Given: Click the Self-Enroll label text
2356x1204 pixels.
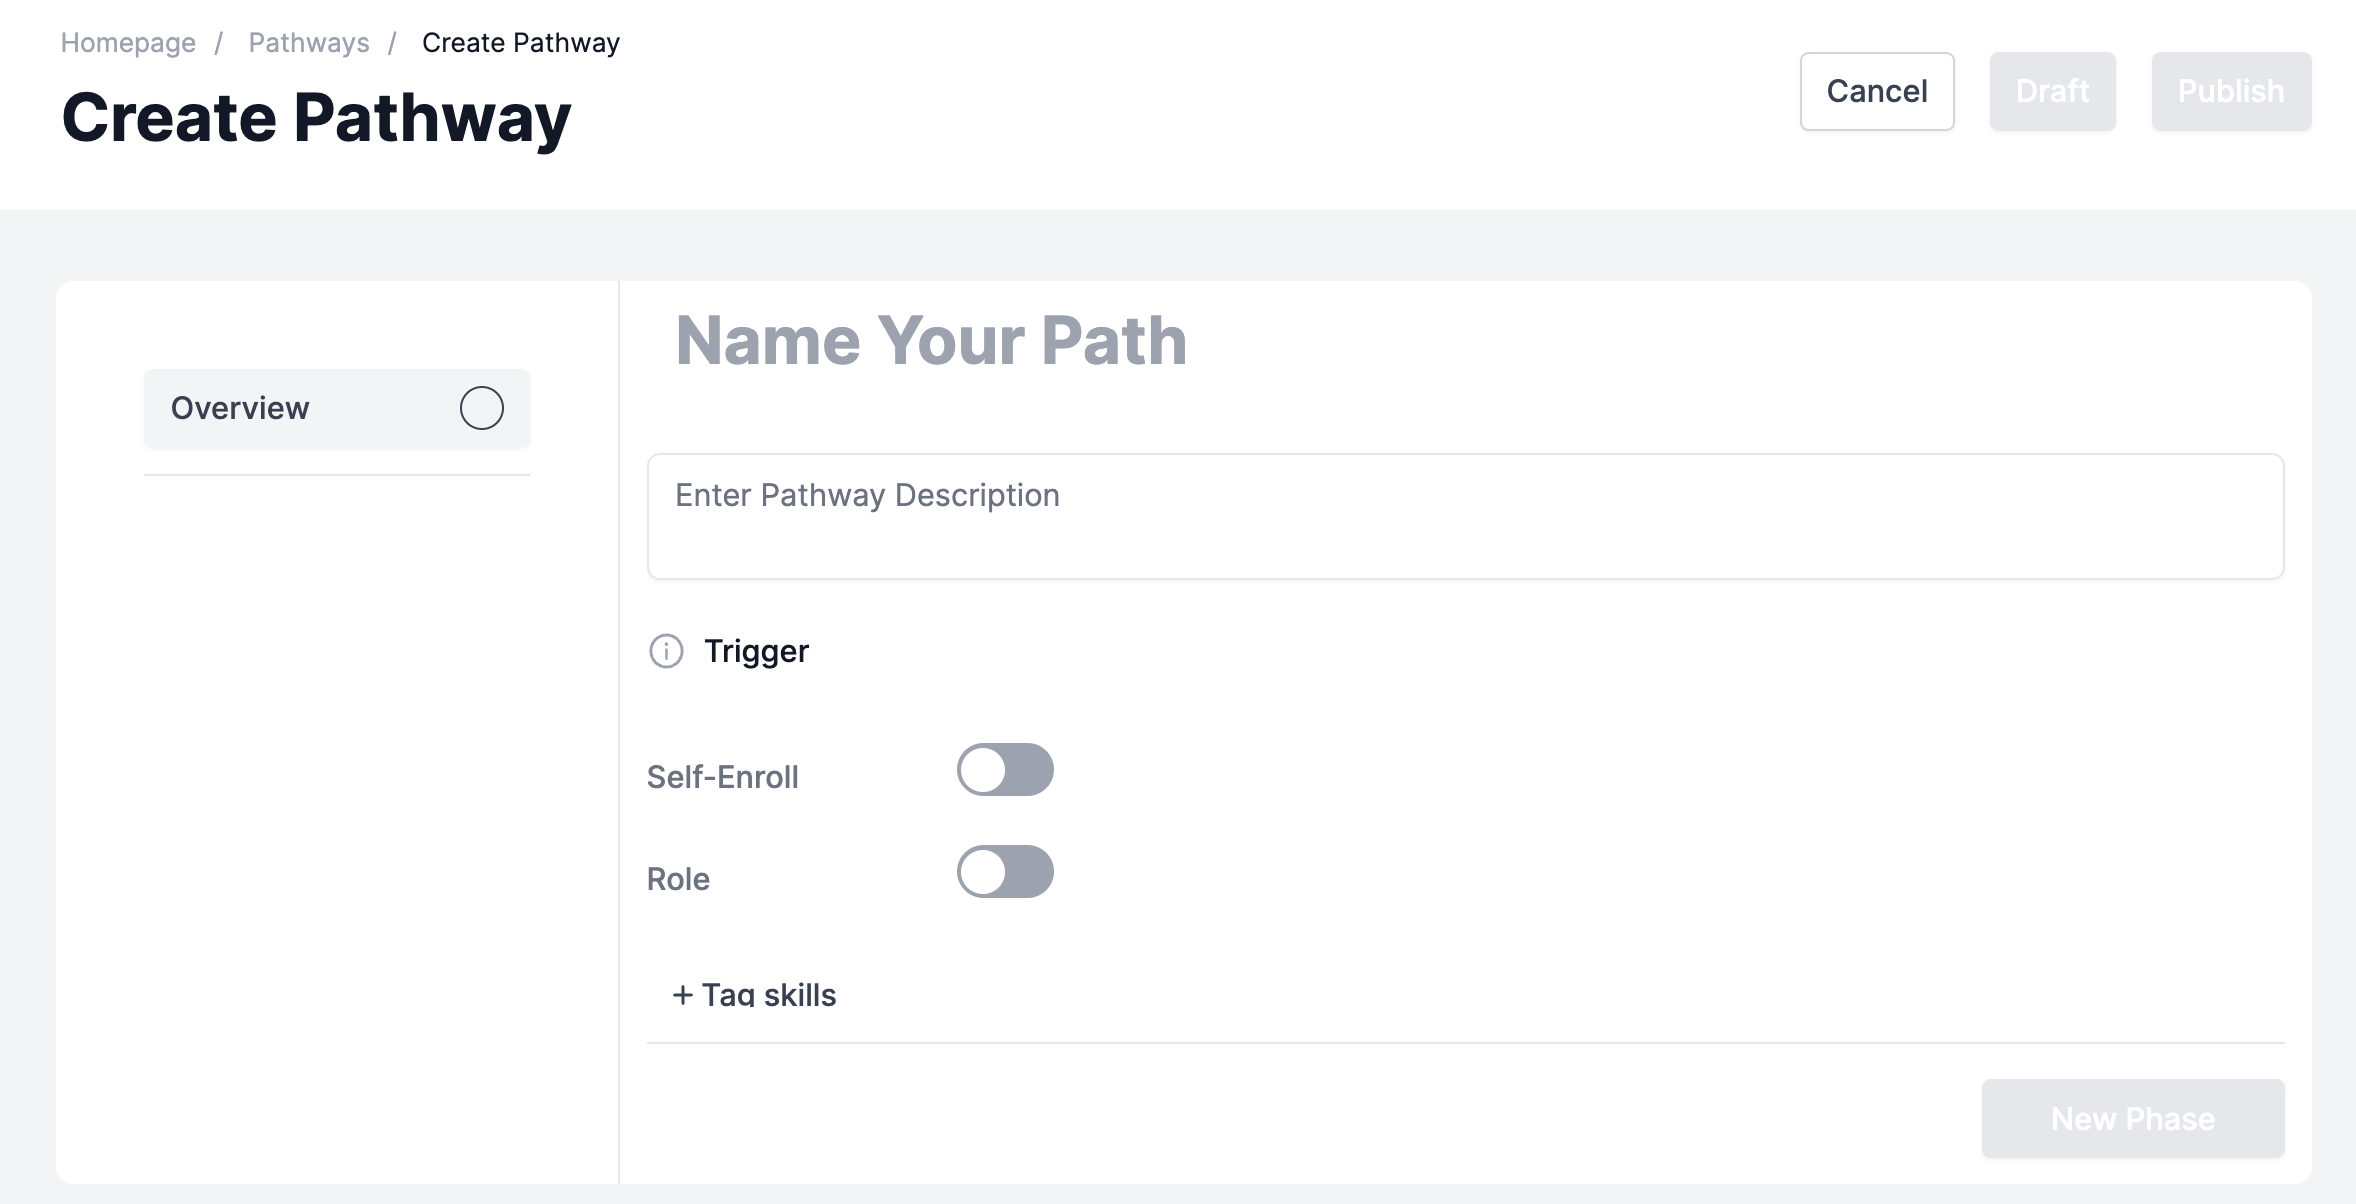Looking at the screenshot, I should 722,776.
